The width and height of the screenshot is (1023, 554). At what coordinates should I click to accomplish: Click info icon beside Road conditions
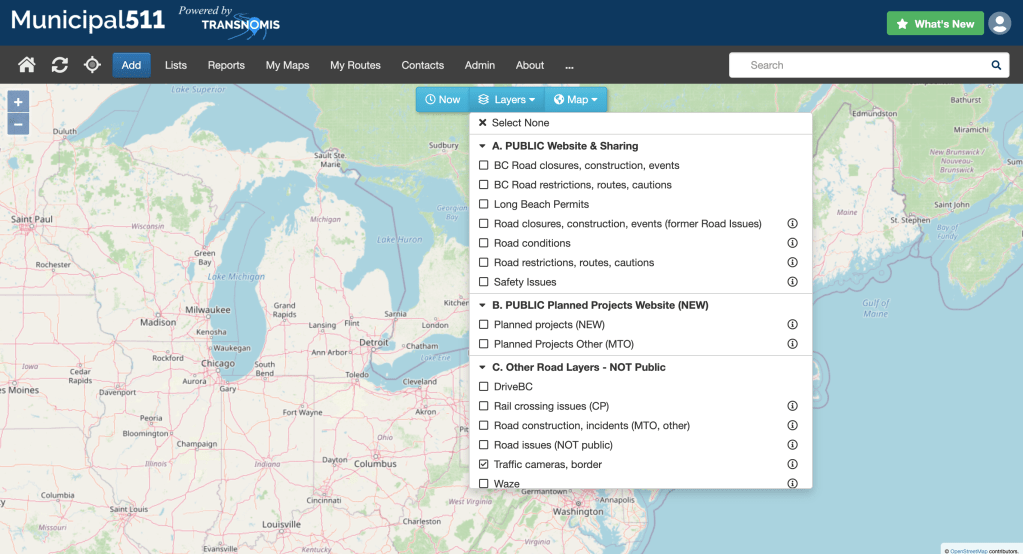click(x=792, y=243)
